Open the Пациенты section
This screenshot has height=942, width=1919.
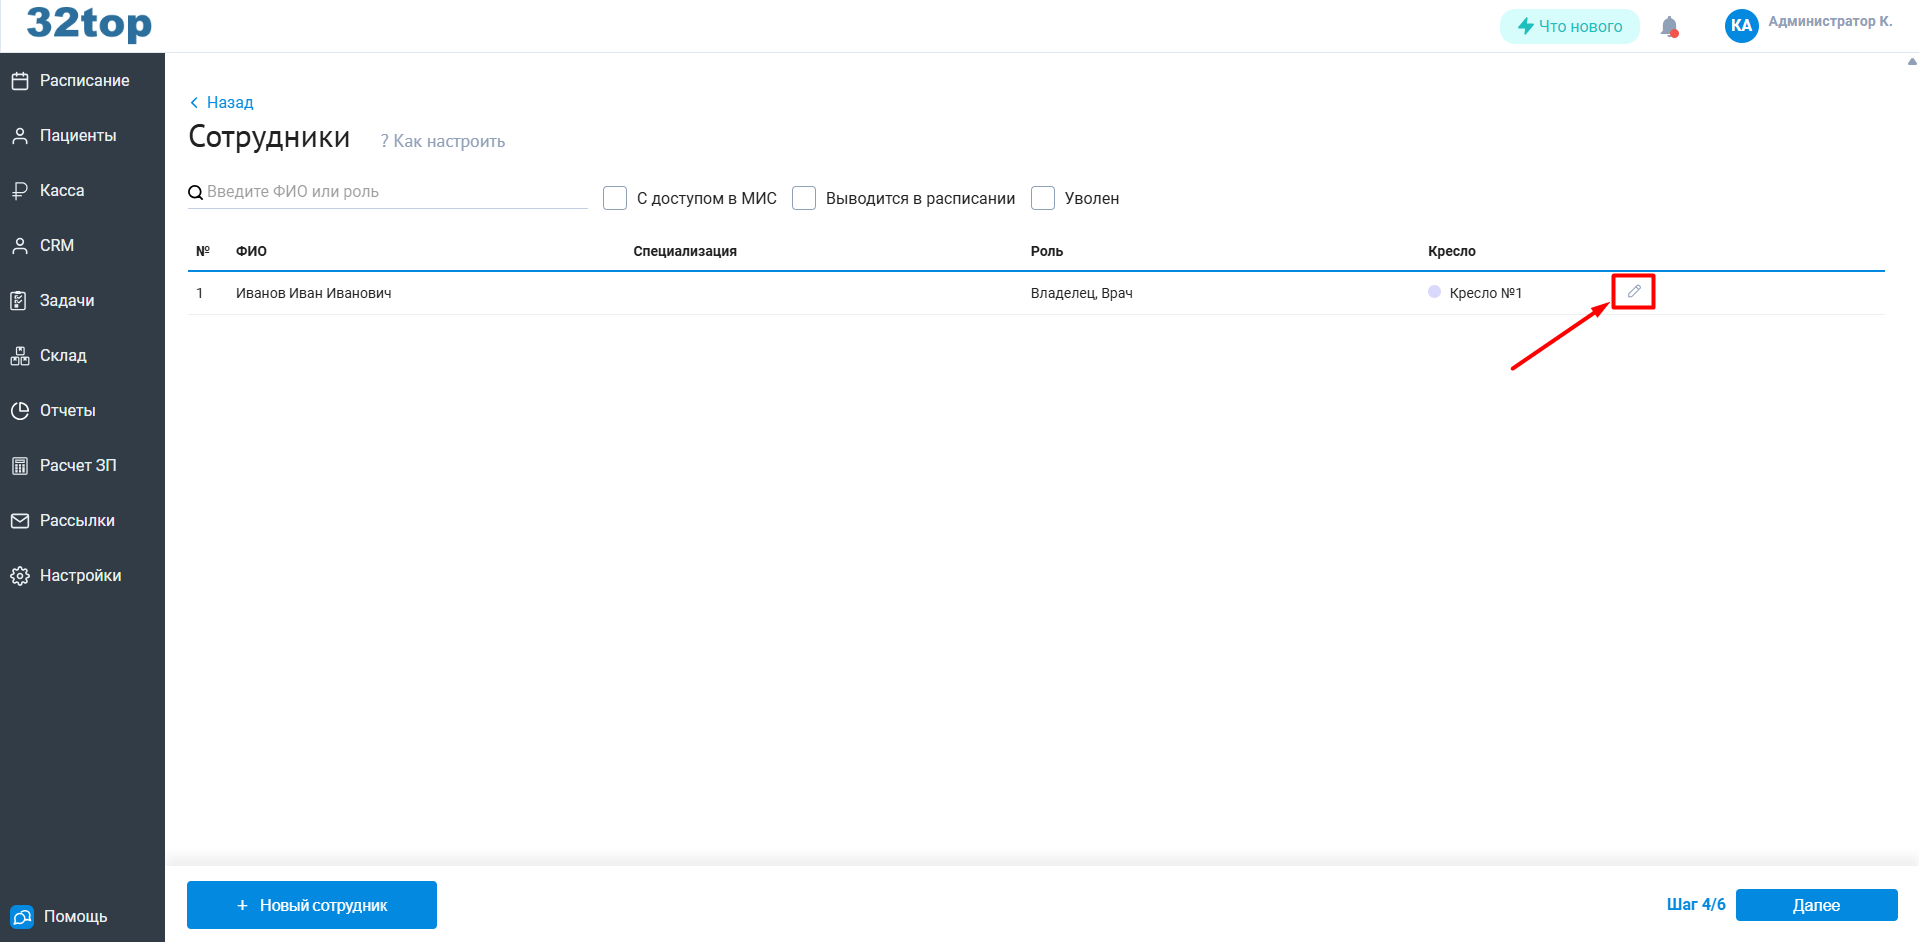77,136
